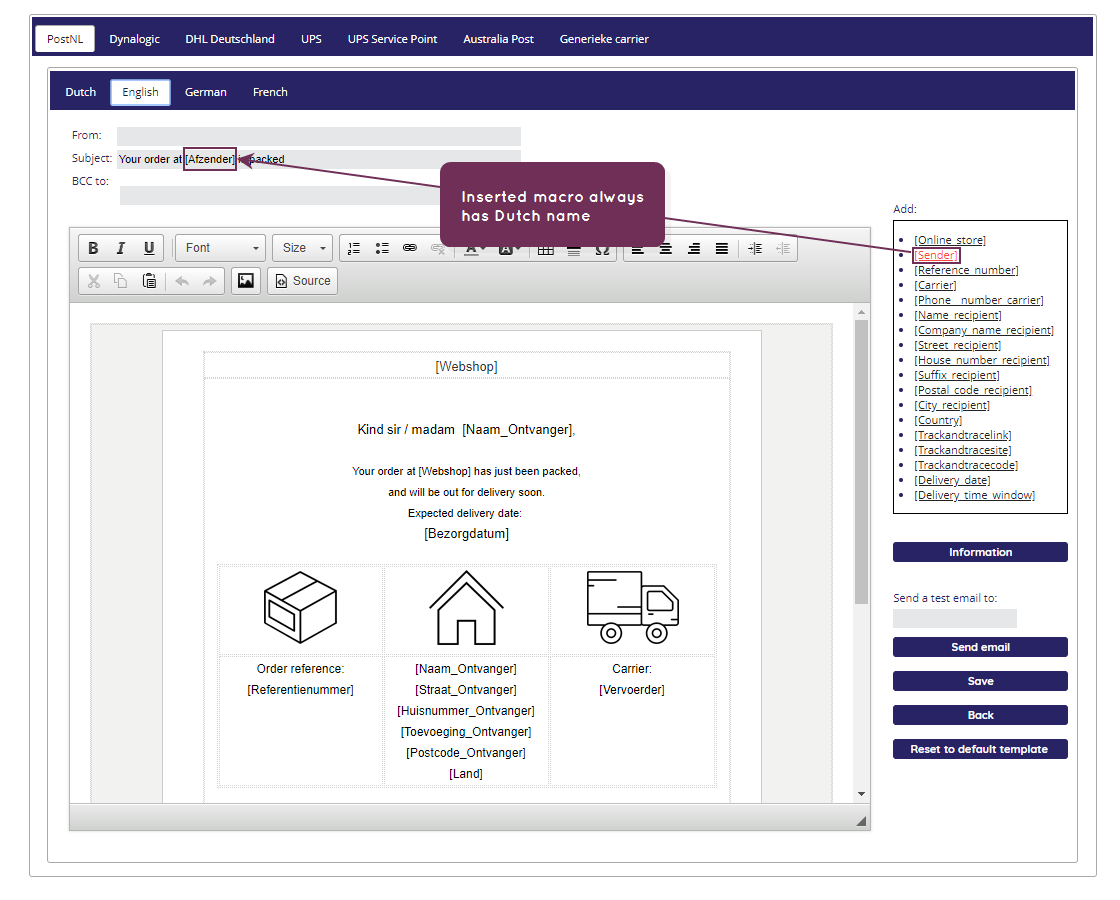Click the redo arrow icon
Viewport: 1120px width, 900px height.
[x=209, y=281]
